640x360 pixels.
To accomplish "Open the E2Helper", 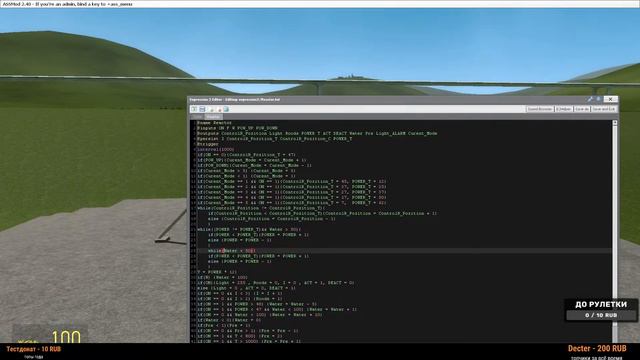I will coord(564,109).
